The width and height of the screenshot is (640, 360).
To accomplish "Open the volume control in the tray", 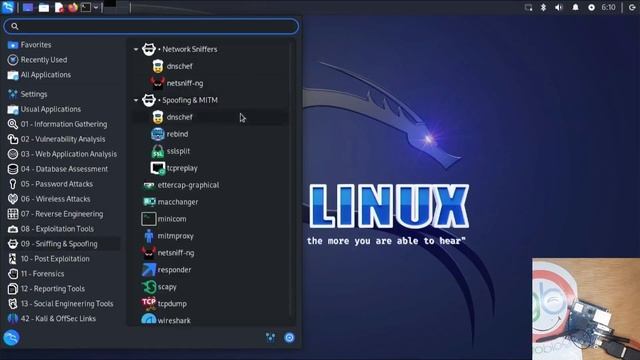I will (559, 7).
